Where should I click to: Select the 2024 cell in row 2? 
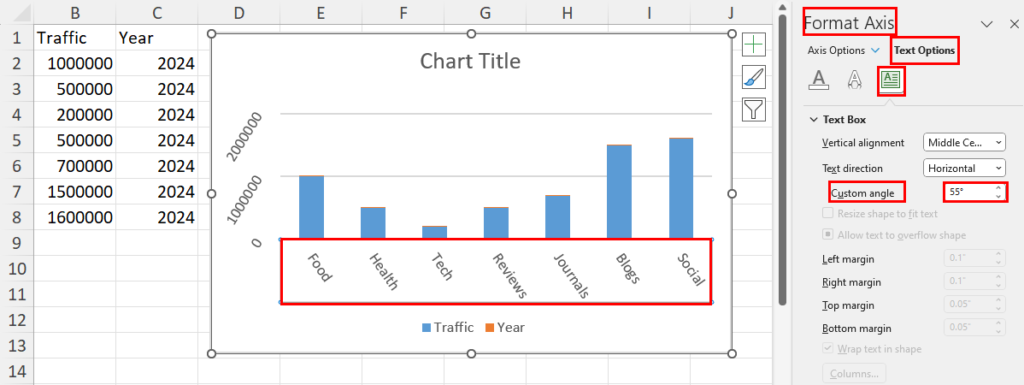pyautogui.click(x=157, y=63)
